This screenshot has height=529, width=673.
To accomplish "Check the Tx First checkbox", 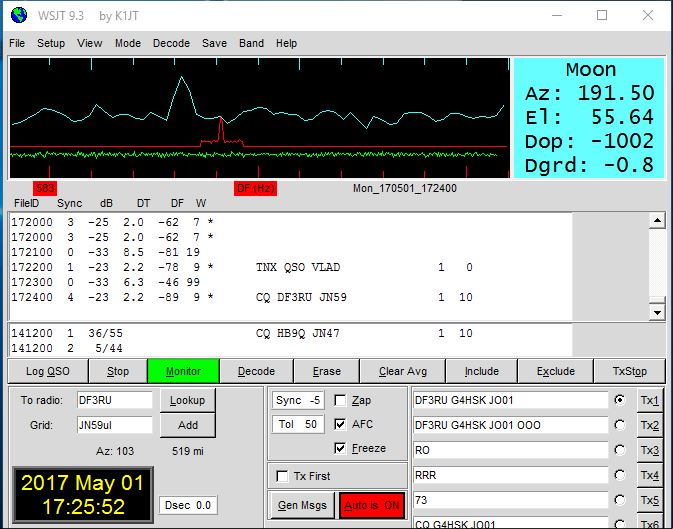I will tap(282, 476).
